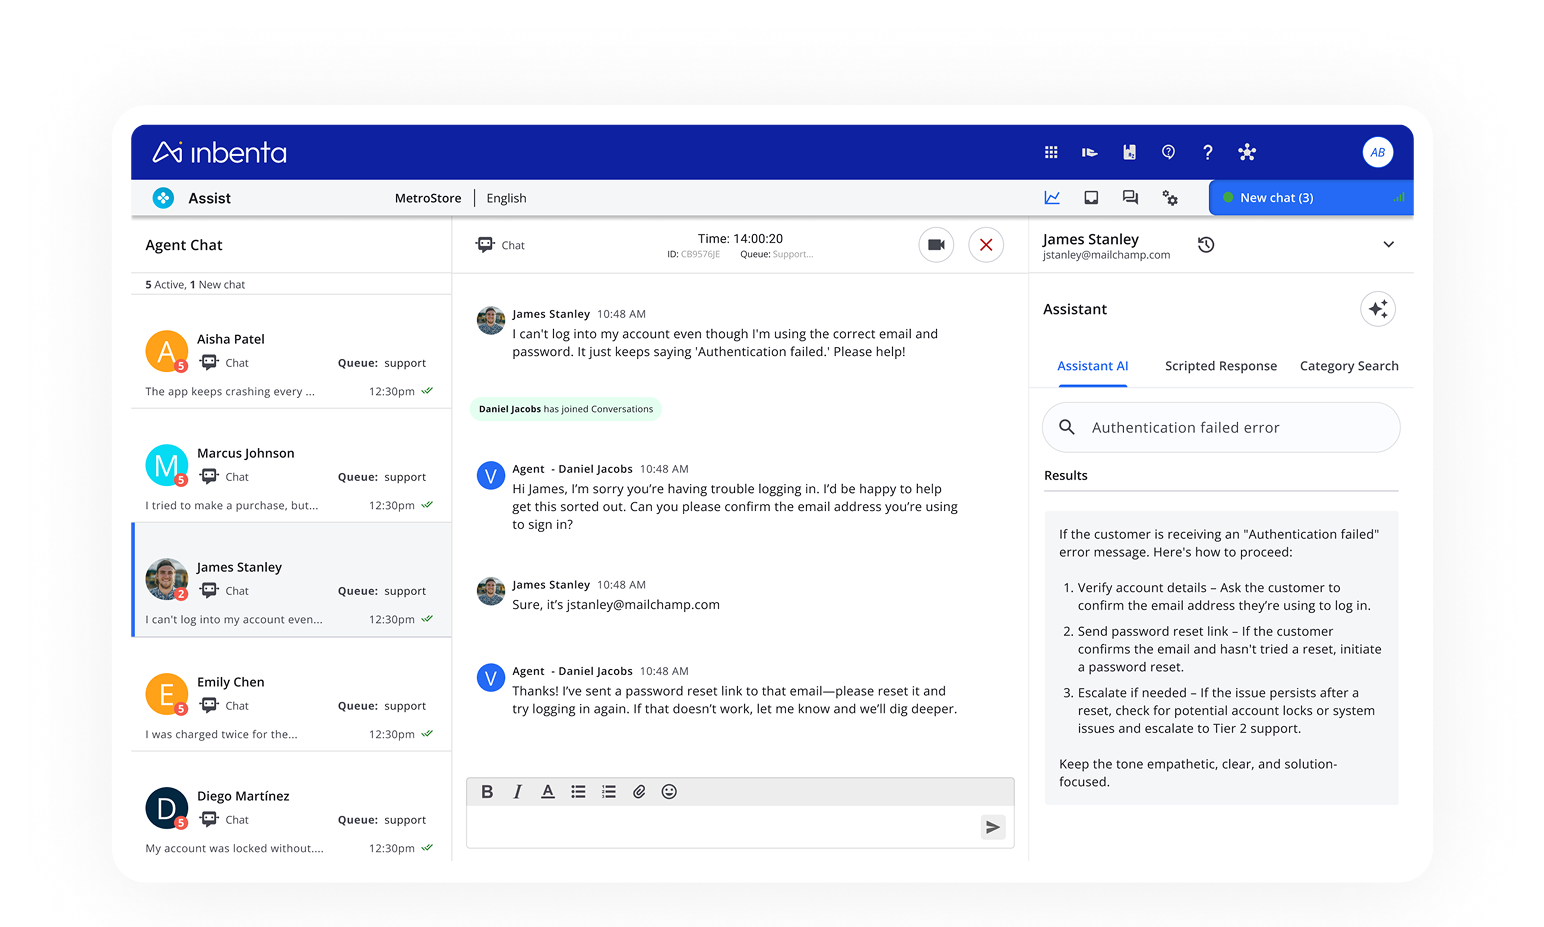
Task: Open the bulleted list formatting option
Action: tap(578, 791)
